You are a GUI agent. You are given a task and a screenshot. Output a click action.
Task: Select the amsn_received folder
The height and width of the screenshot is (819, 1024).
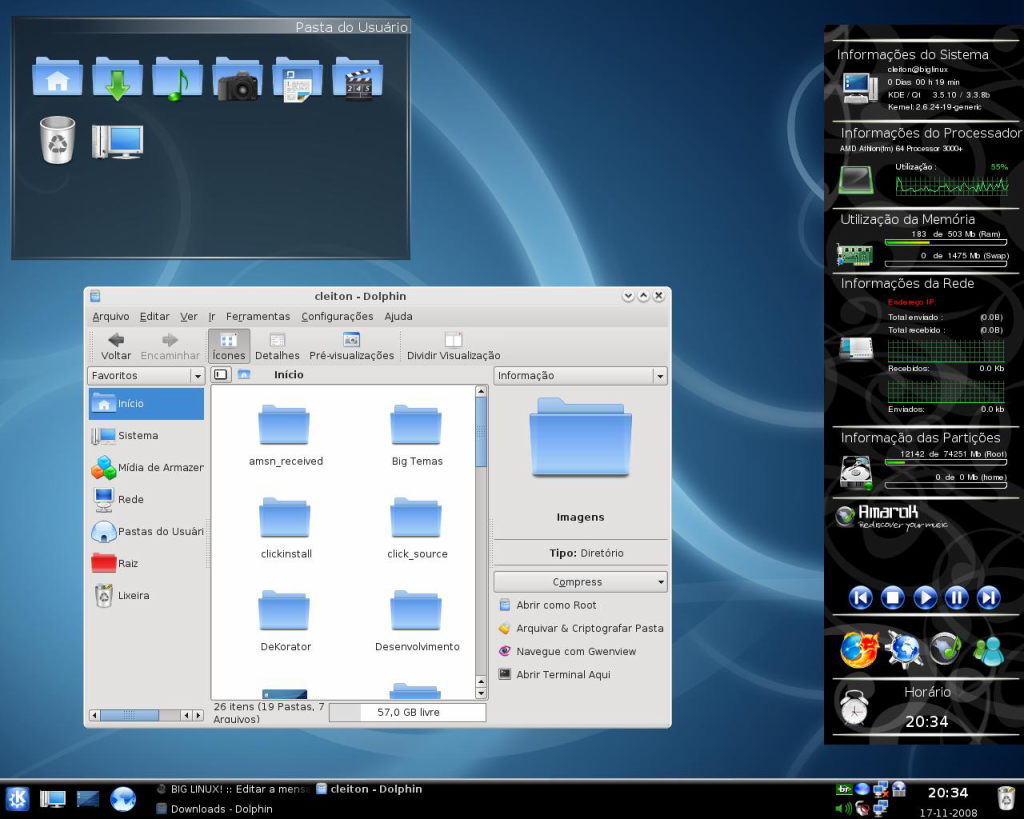285,435
